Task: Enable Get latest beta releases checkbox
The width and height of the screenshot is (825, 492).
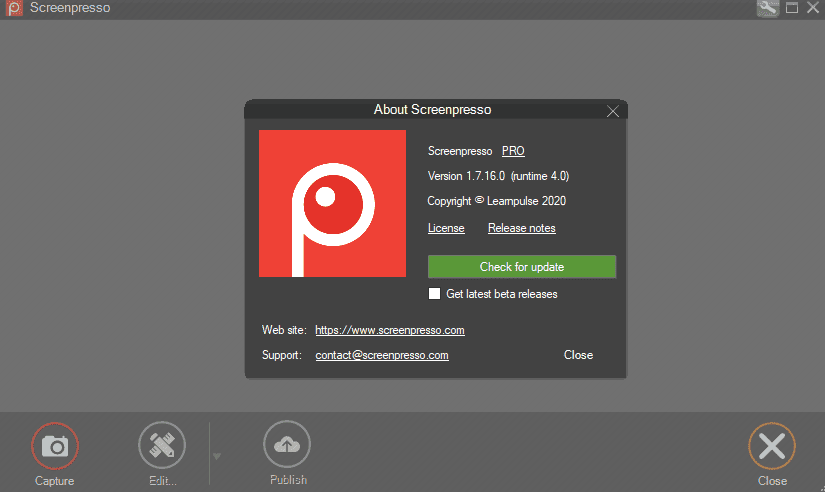Action: click(x=434, y=294)
